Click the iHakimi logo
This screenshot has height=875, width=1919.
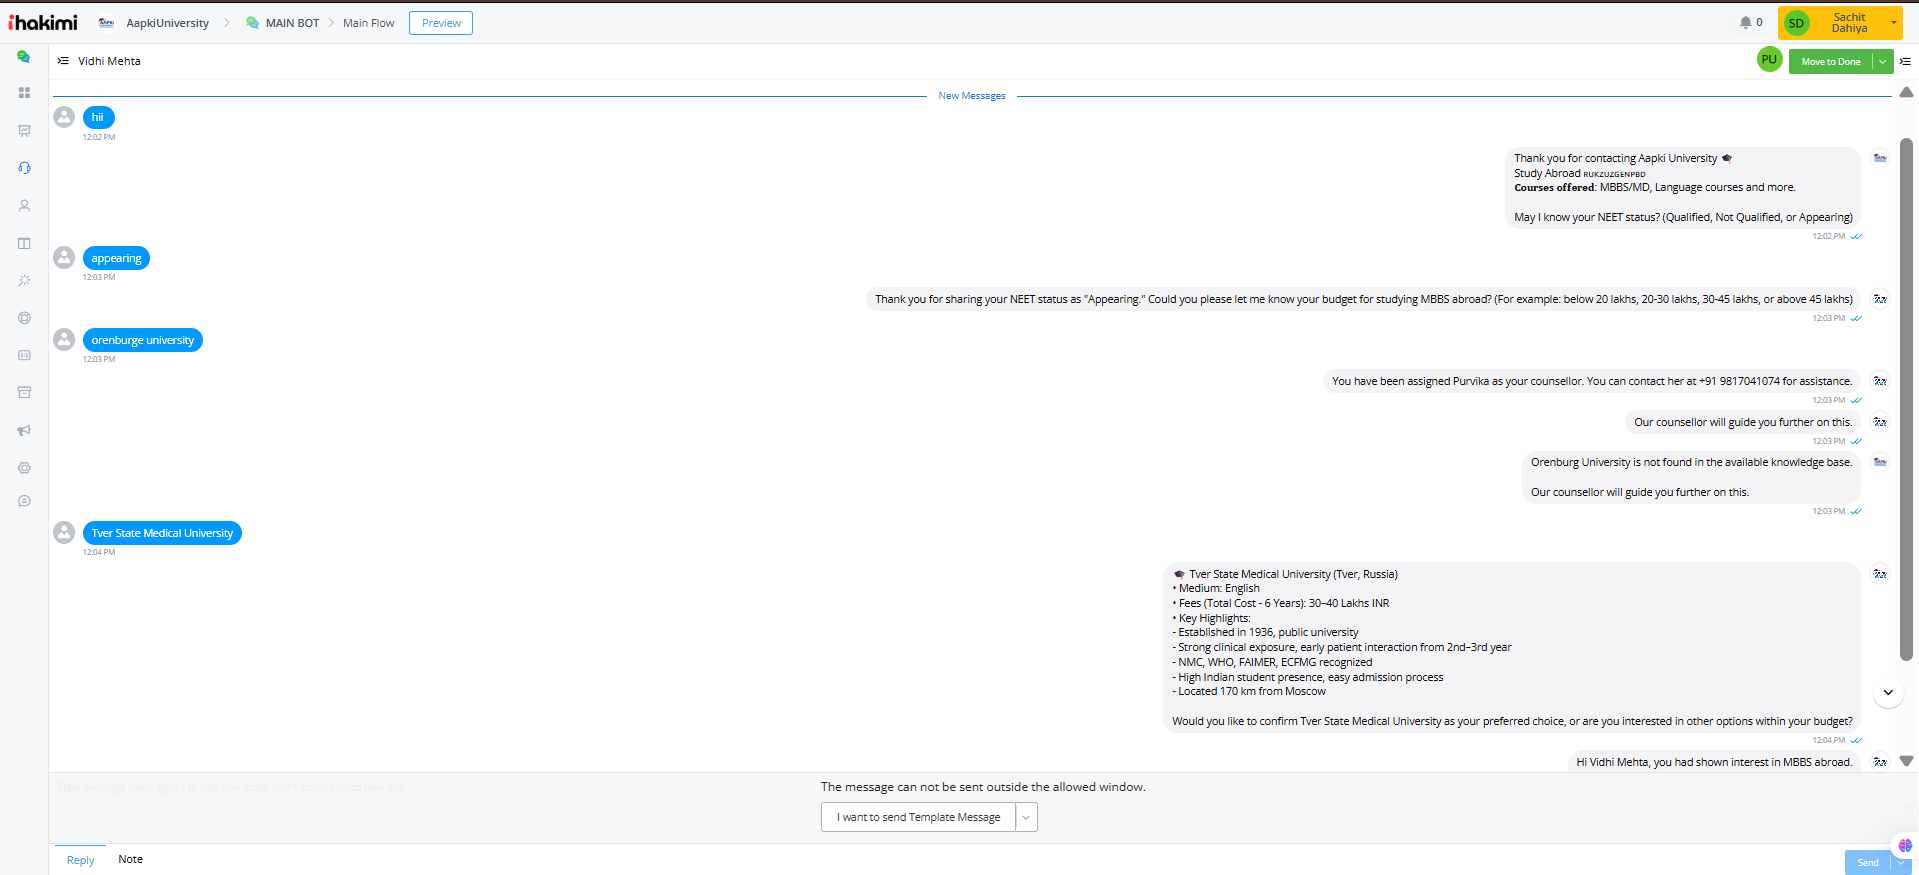pyautogui.click(x=43, y=22)
